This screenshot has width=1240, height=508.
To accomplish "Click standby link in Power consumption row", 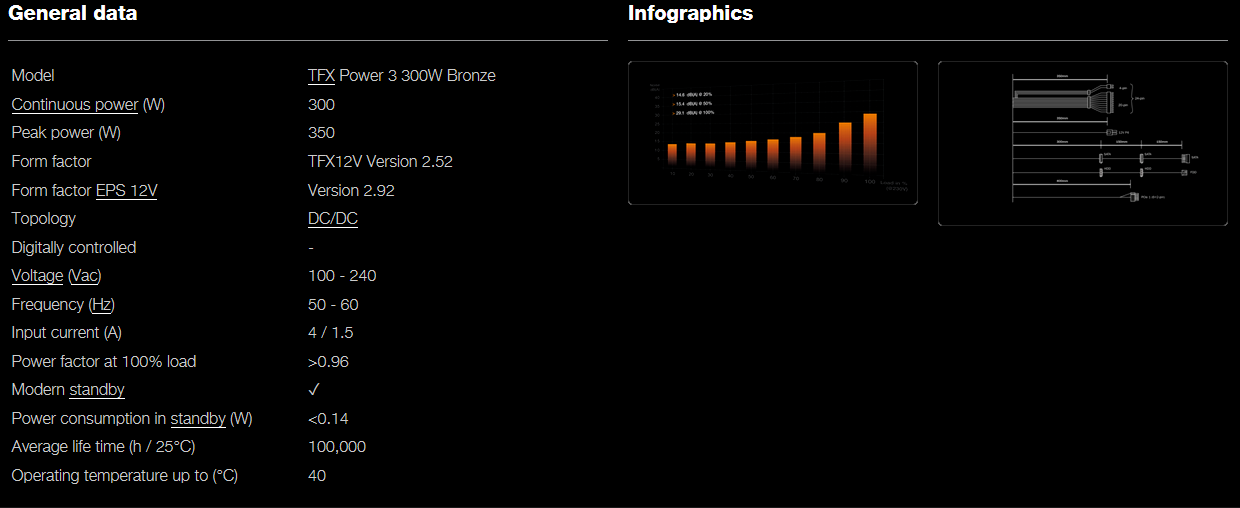I will point(198,418).
